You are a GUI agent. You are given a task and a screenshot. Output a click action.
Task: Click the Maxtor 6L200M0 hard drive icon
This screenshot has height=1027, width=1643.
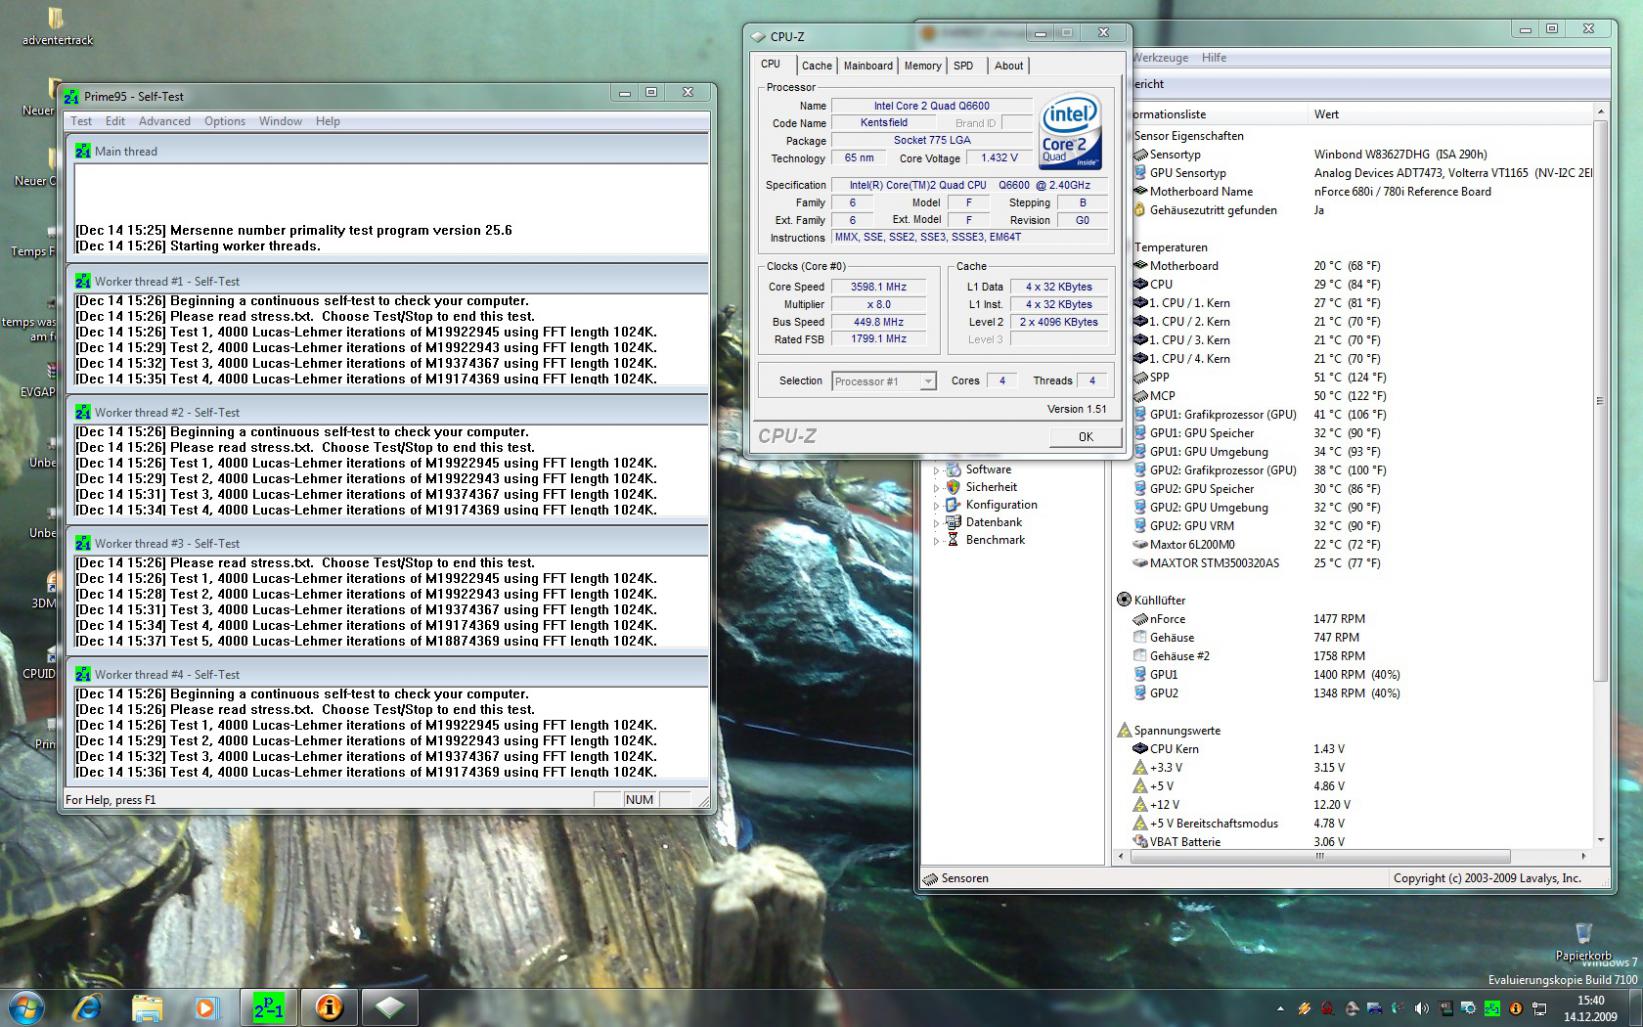pos(1139,544)
